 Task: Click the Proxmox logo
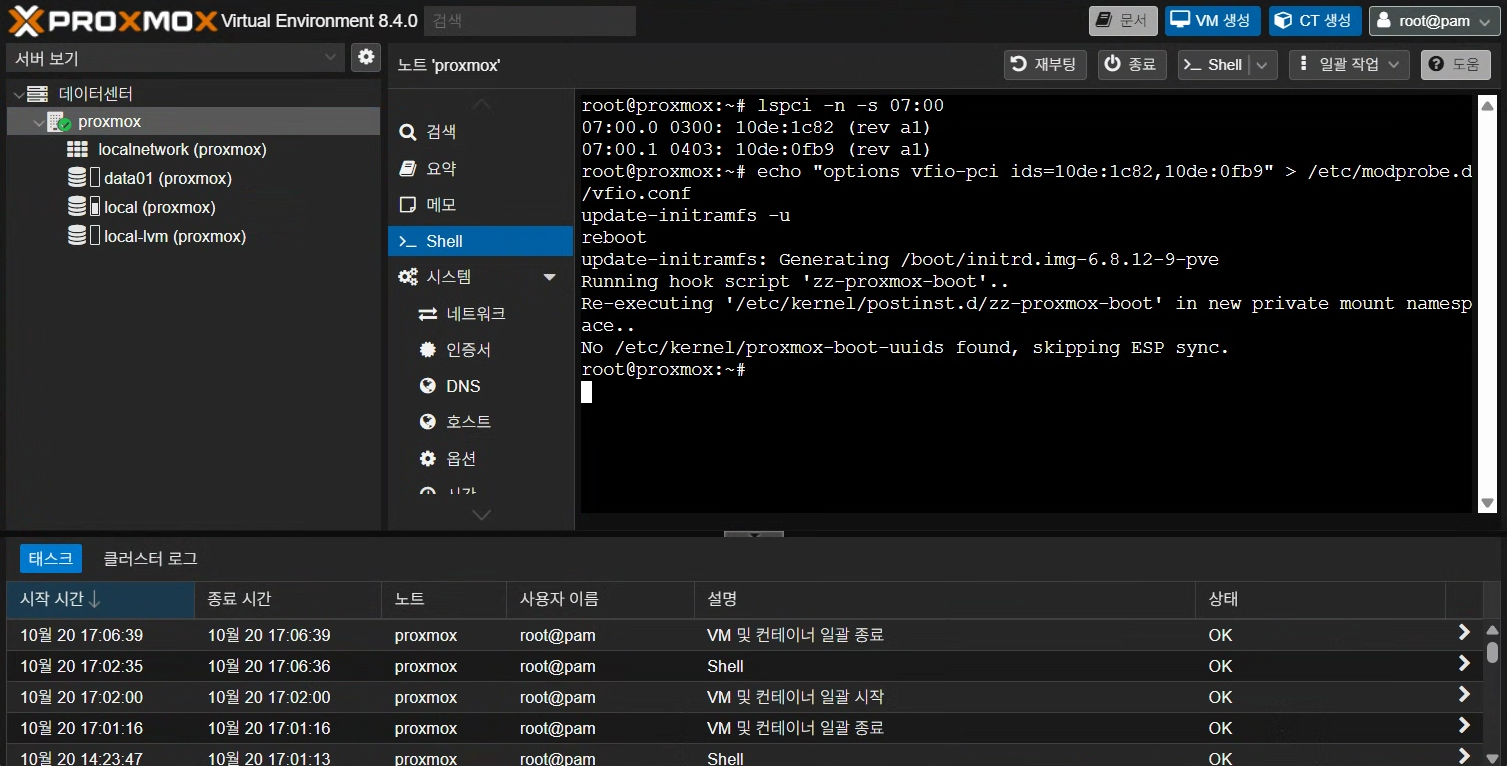[x=112, y=21]
